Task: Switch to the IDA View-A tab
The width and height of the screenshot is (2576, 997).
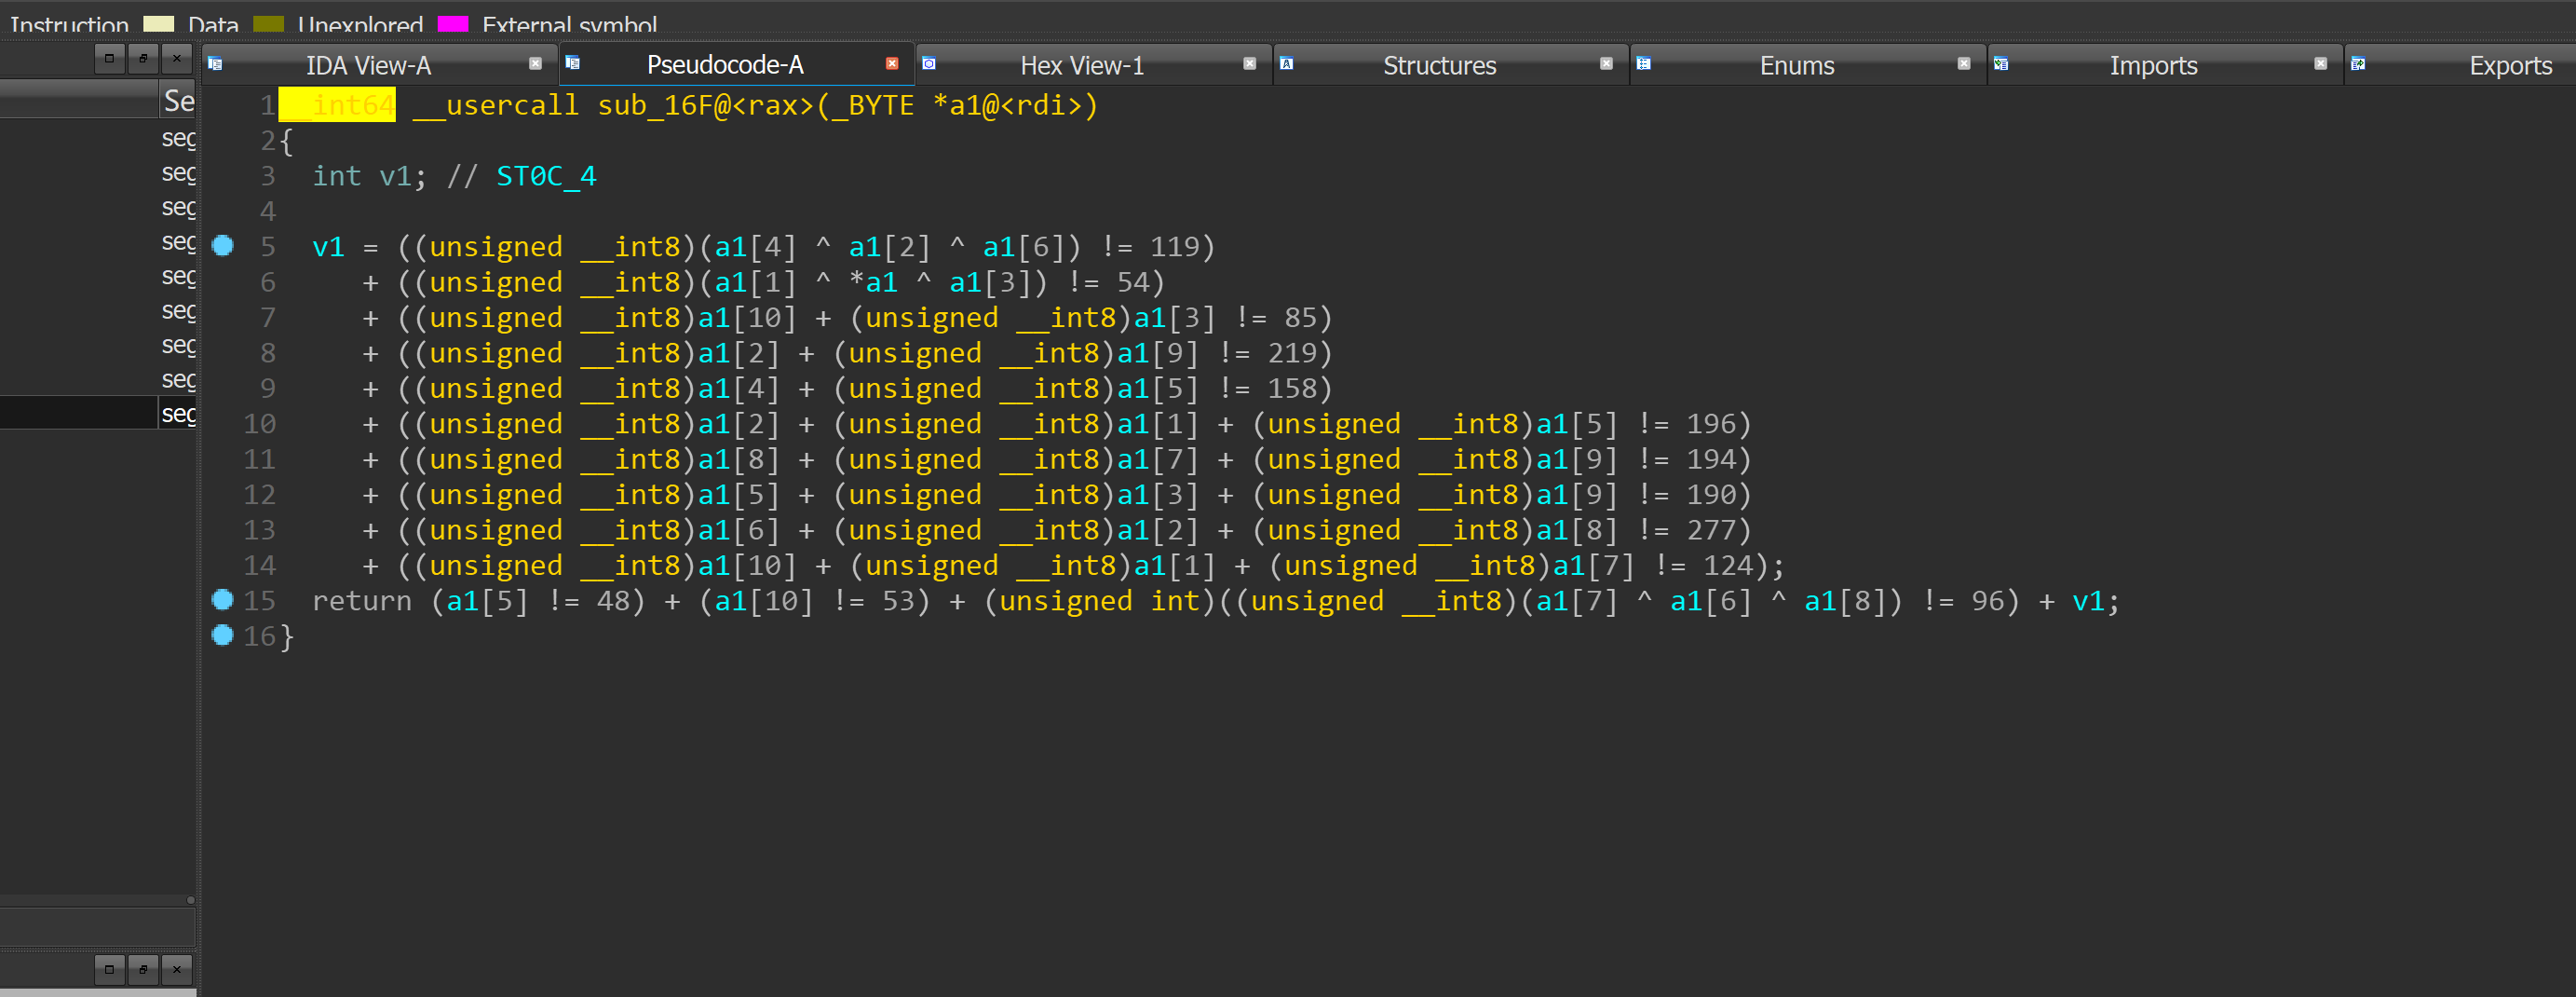Action: [368, 65]
